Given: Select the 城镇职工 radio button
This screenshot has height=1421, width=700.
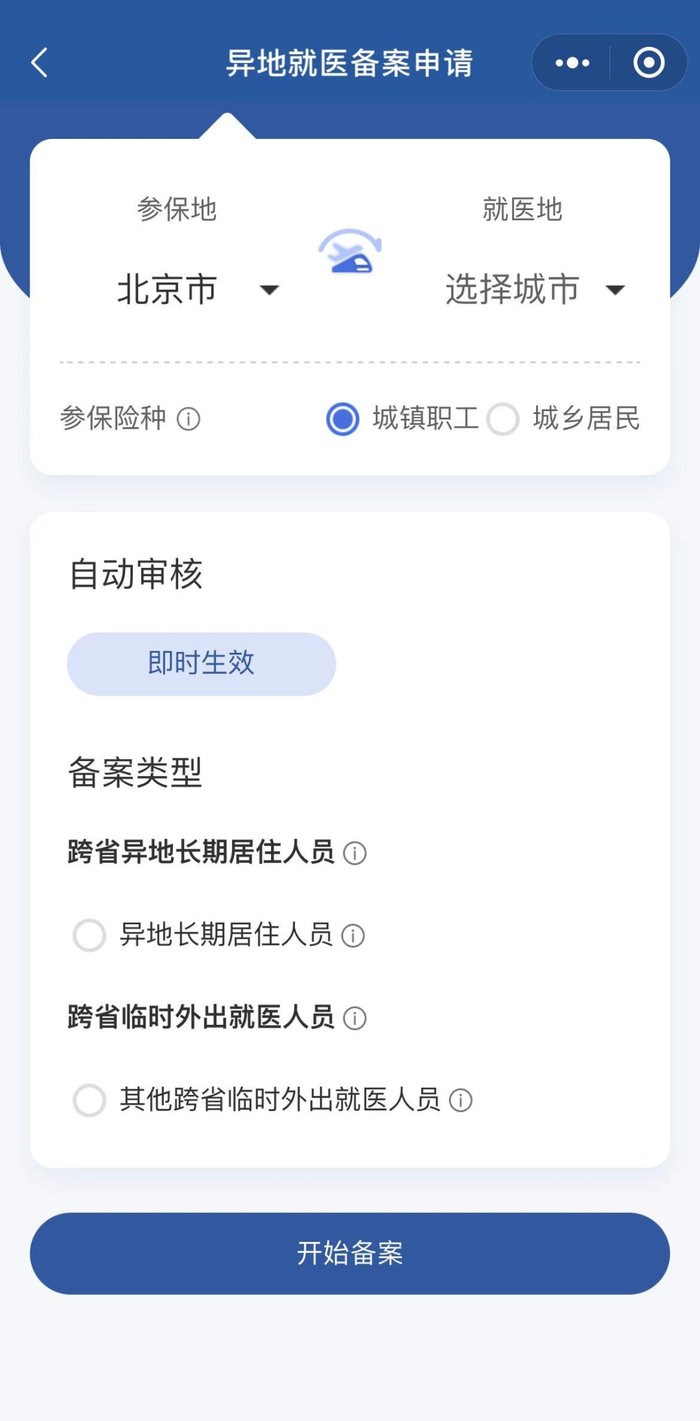Looking at the screenshot, I should 343,419.
